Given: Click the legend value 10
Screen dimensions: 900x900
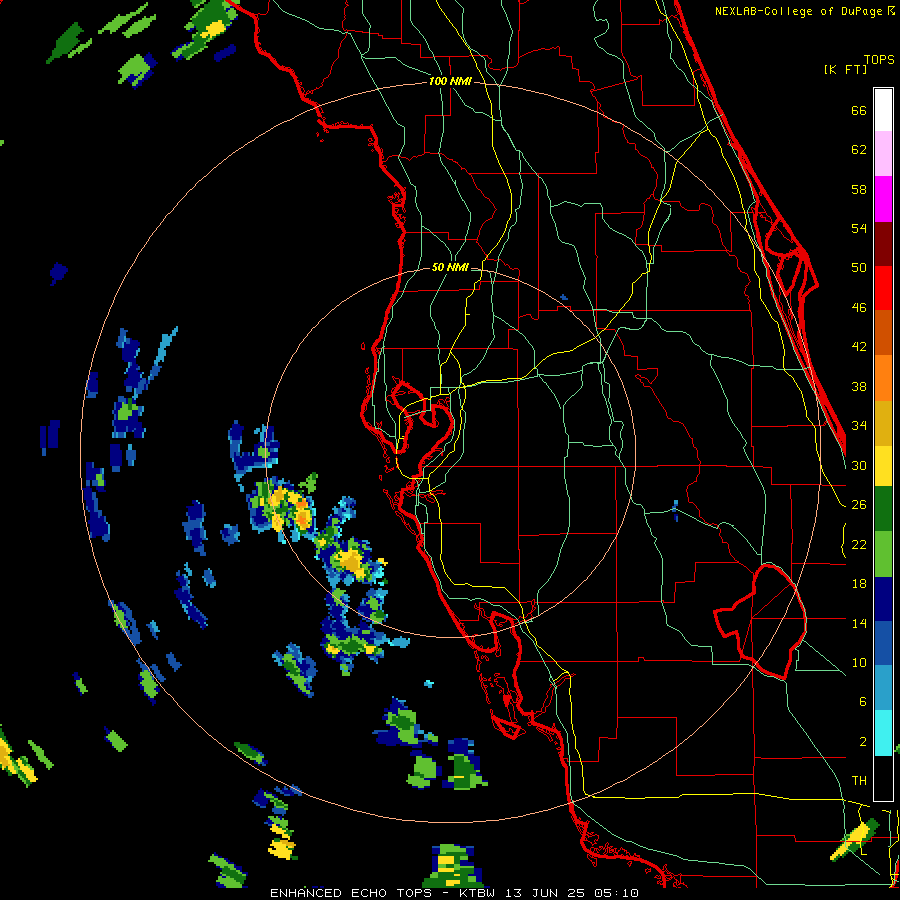Looking at the screenshot, I should (859, 662).
